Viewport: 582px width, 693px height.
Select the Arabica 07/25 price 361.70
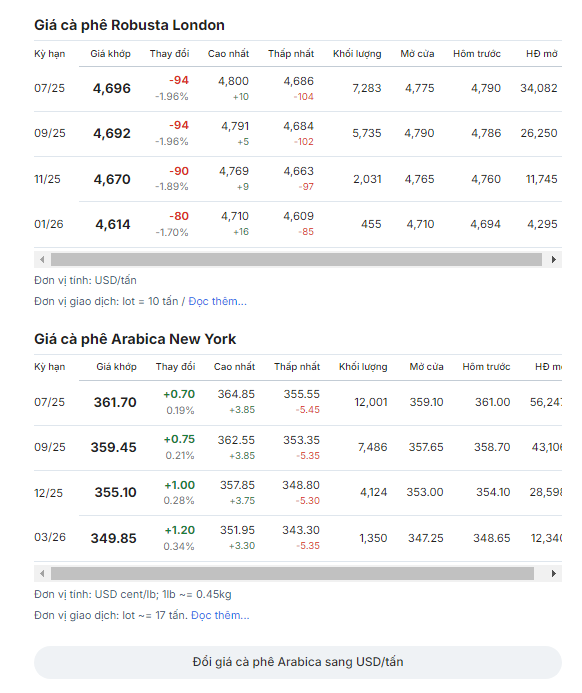[x=115, y=403]
